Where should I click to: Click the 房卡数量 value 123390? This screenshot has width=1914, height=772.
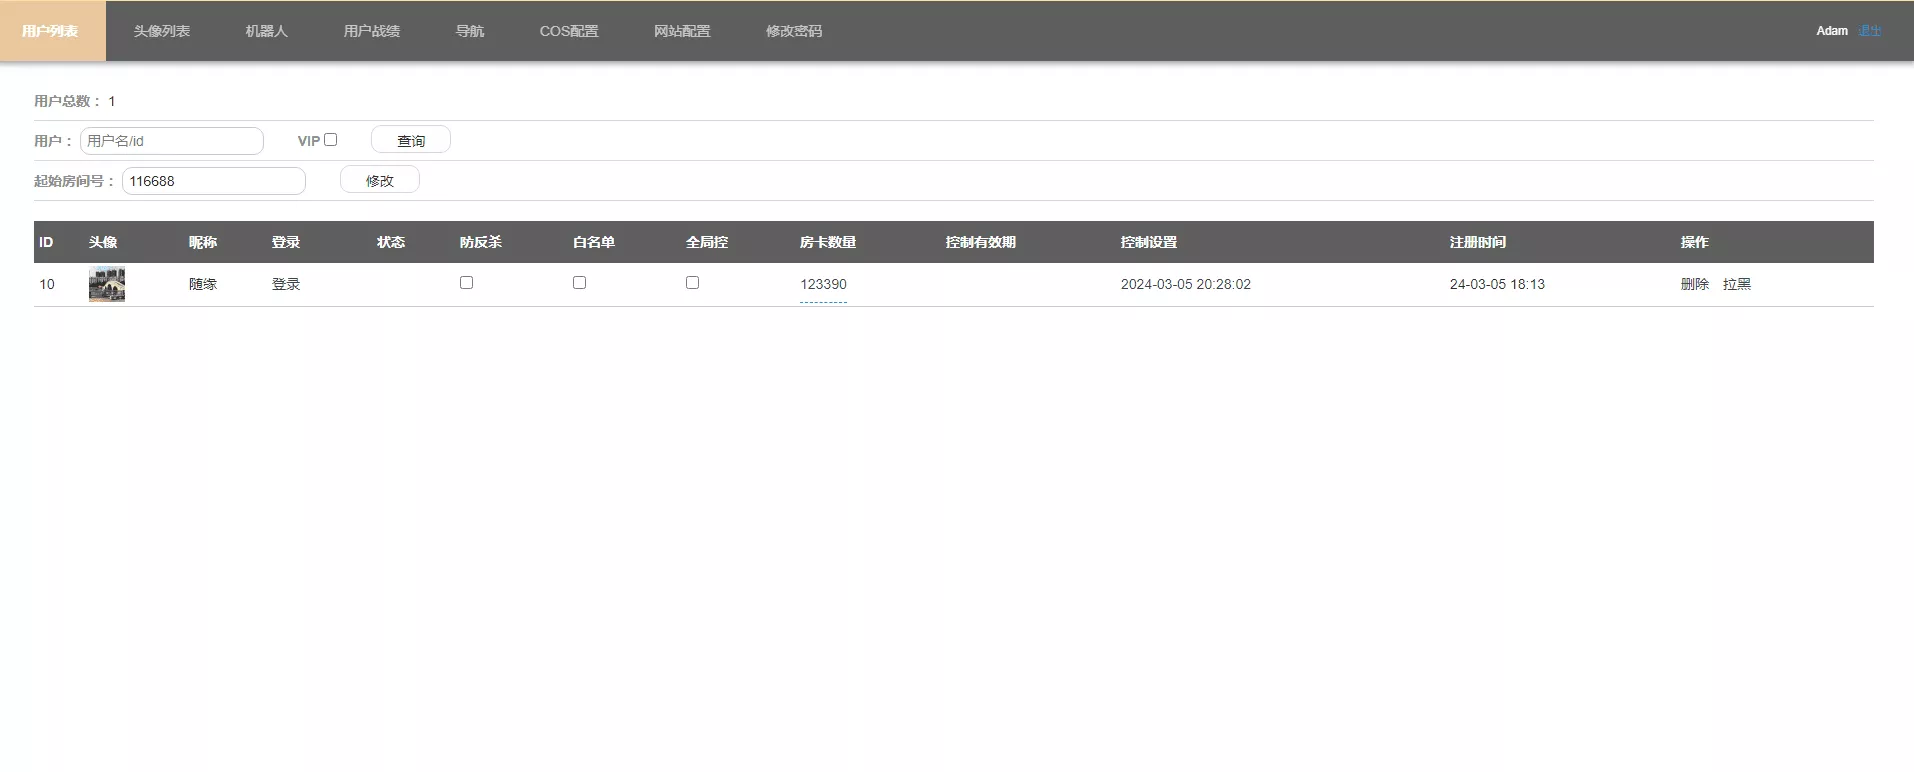point(823,285)
